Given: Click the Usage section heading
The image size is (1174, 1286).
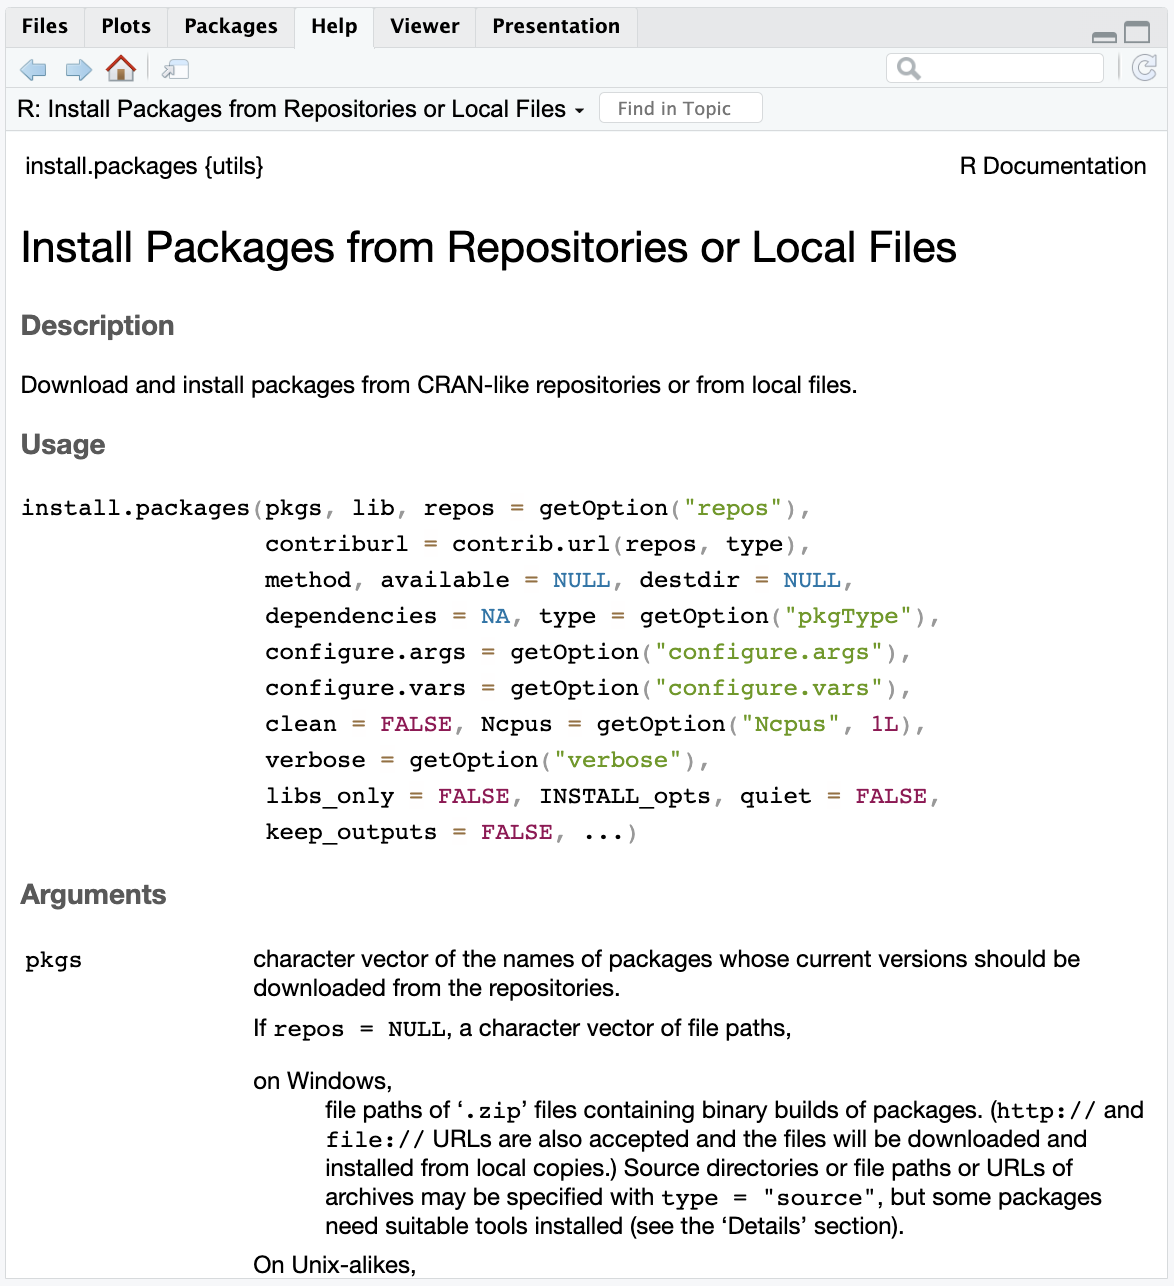Looking at the screenshot, I should tap(63, 444).
